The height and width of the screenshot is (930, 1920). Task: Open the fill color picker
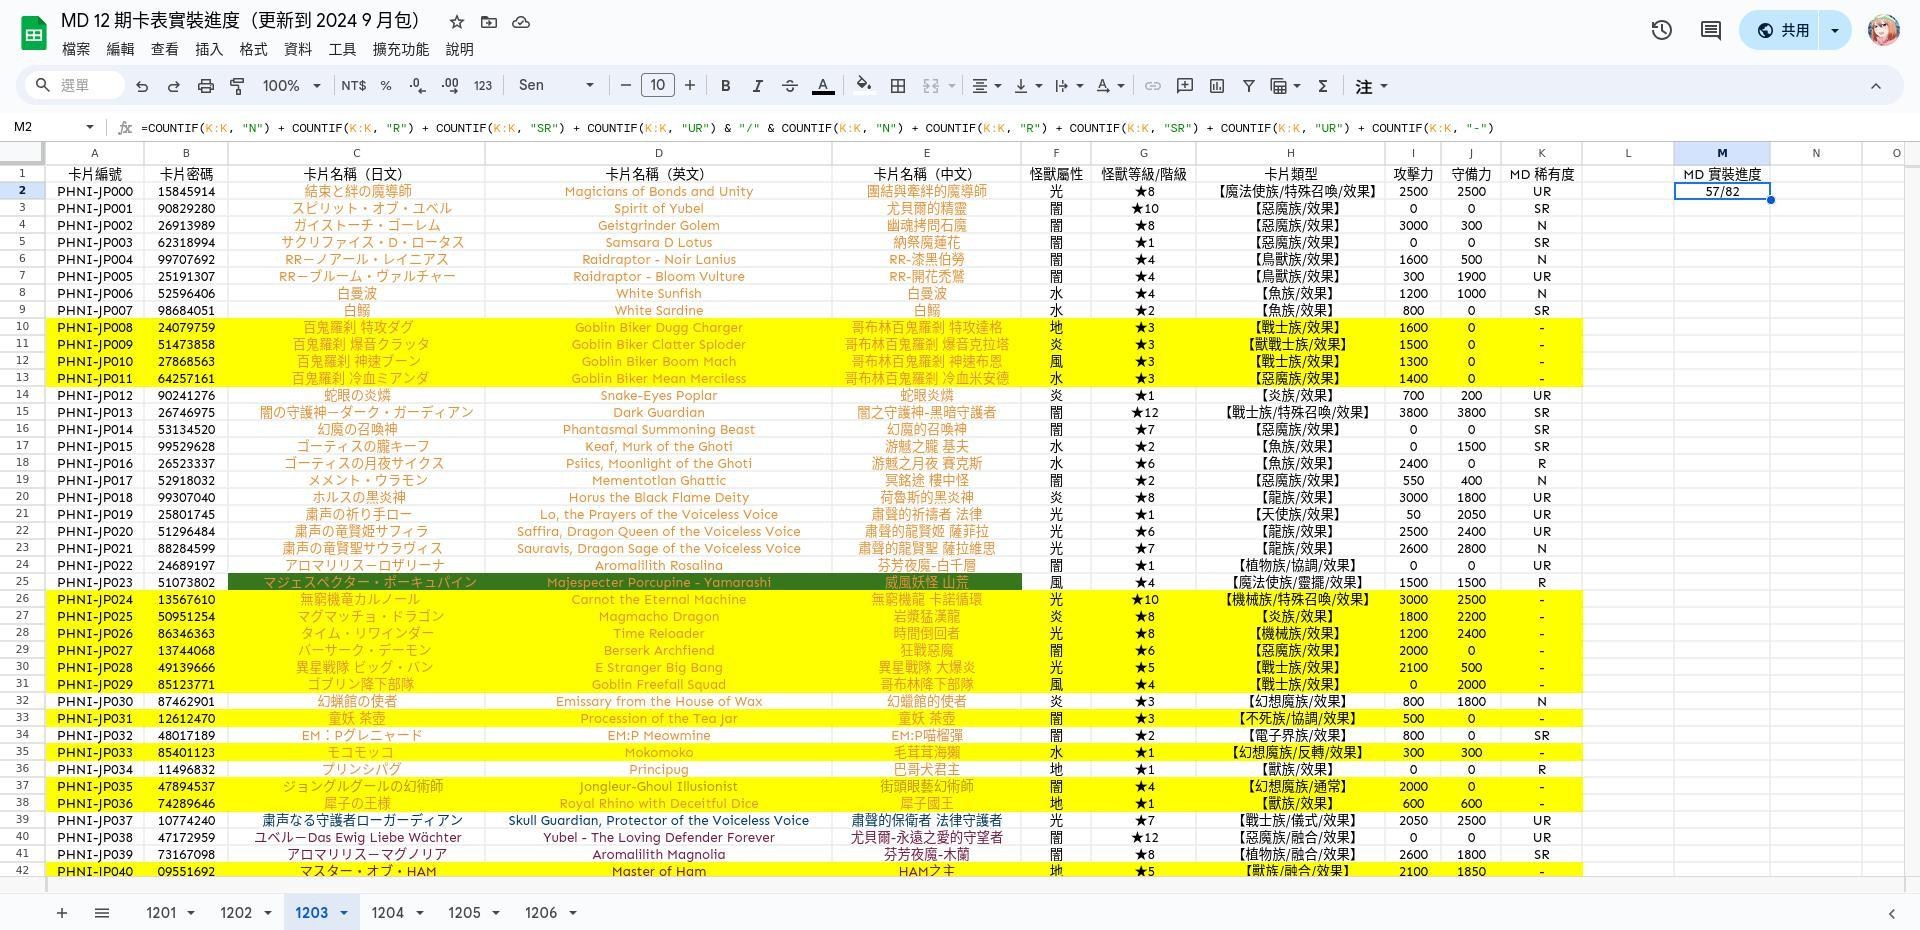864,86
